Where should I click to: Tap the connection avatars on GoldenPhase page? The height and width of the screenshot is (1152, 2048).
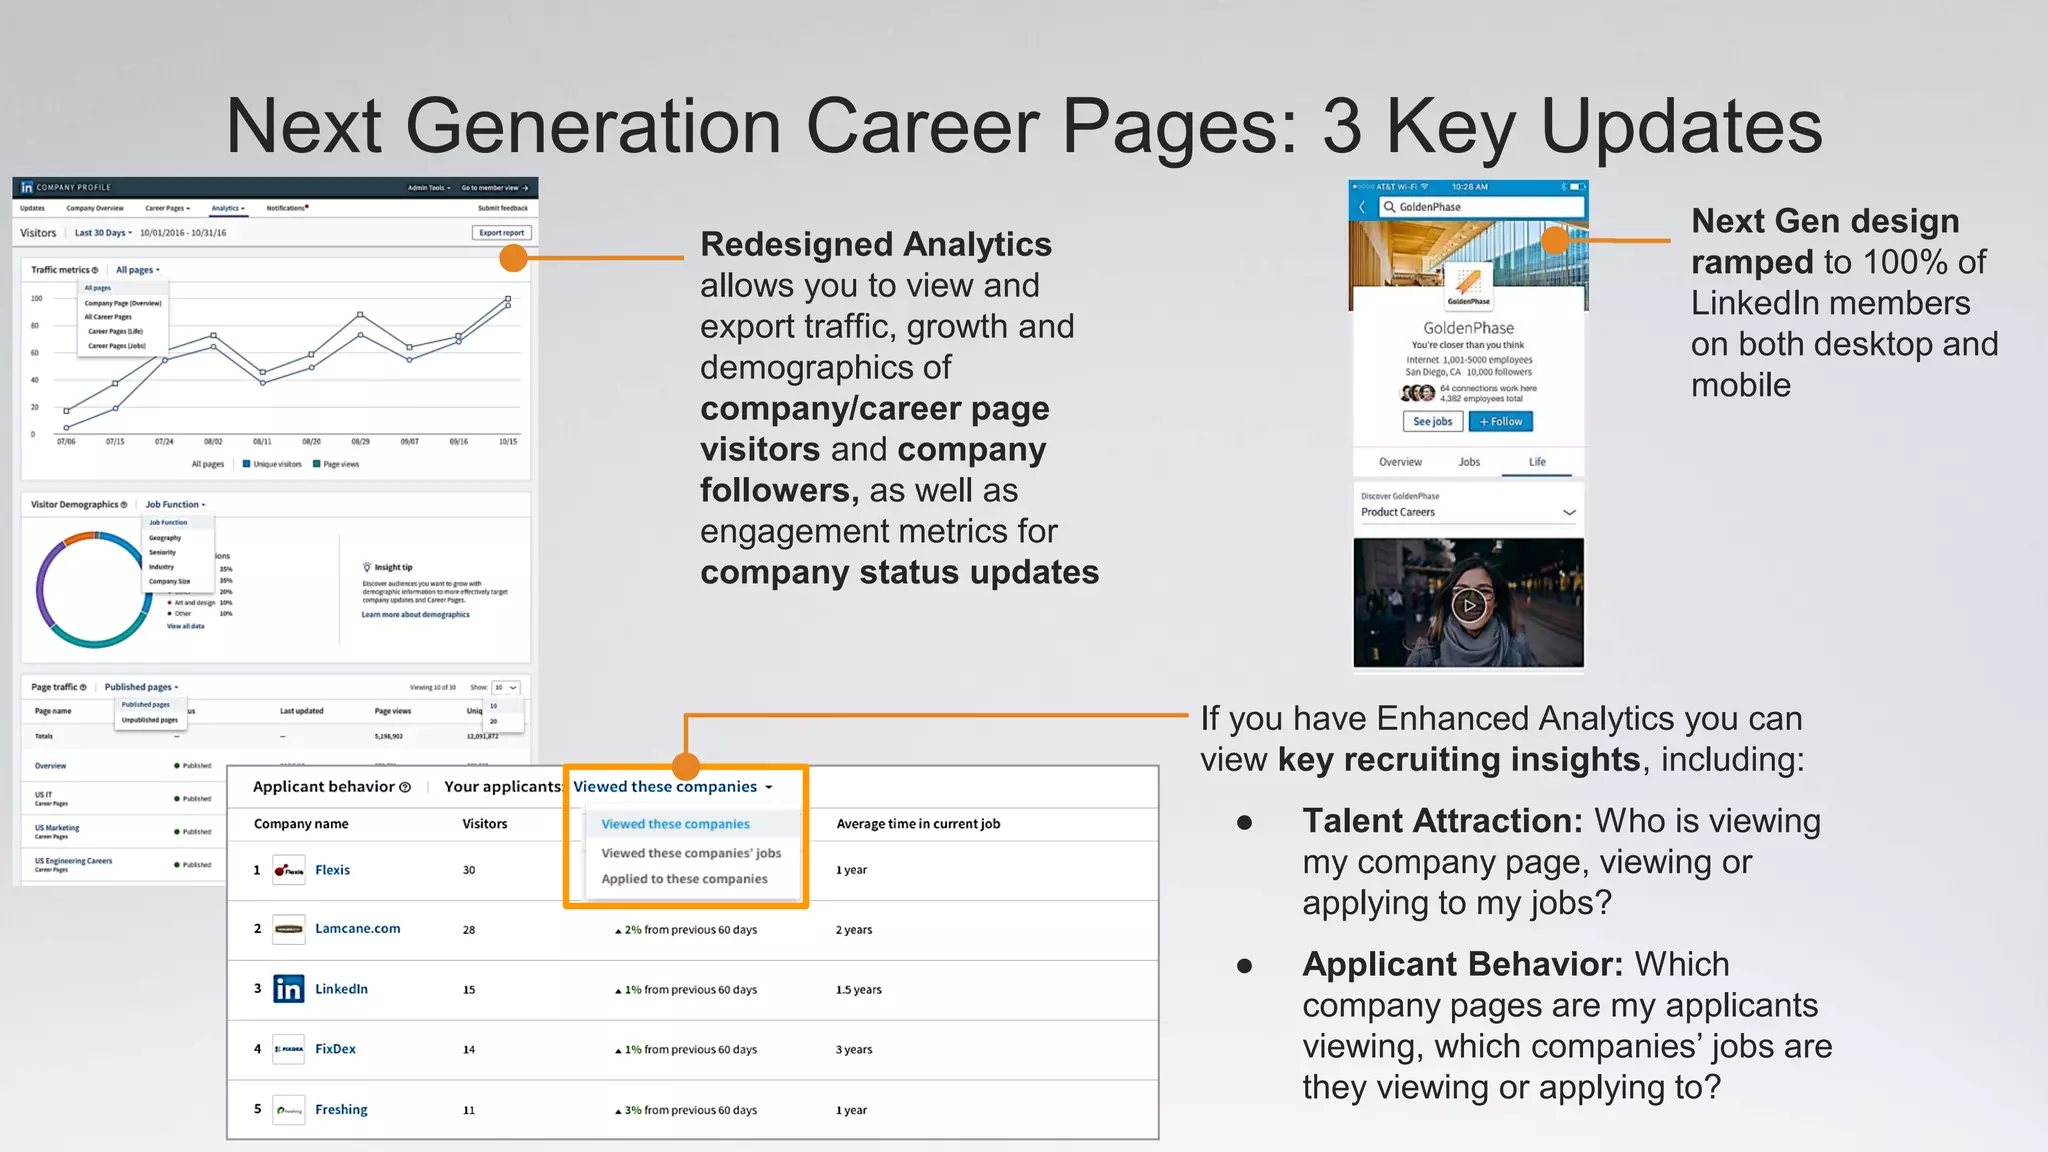pos(1417,393)
